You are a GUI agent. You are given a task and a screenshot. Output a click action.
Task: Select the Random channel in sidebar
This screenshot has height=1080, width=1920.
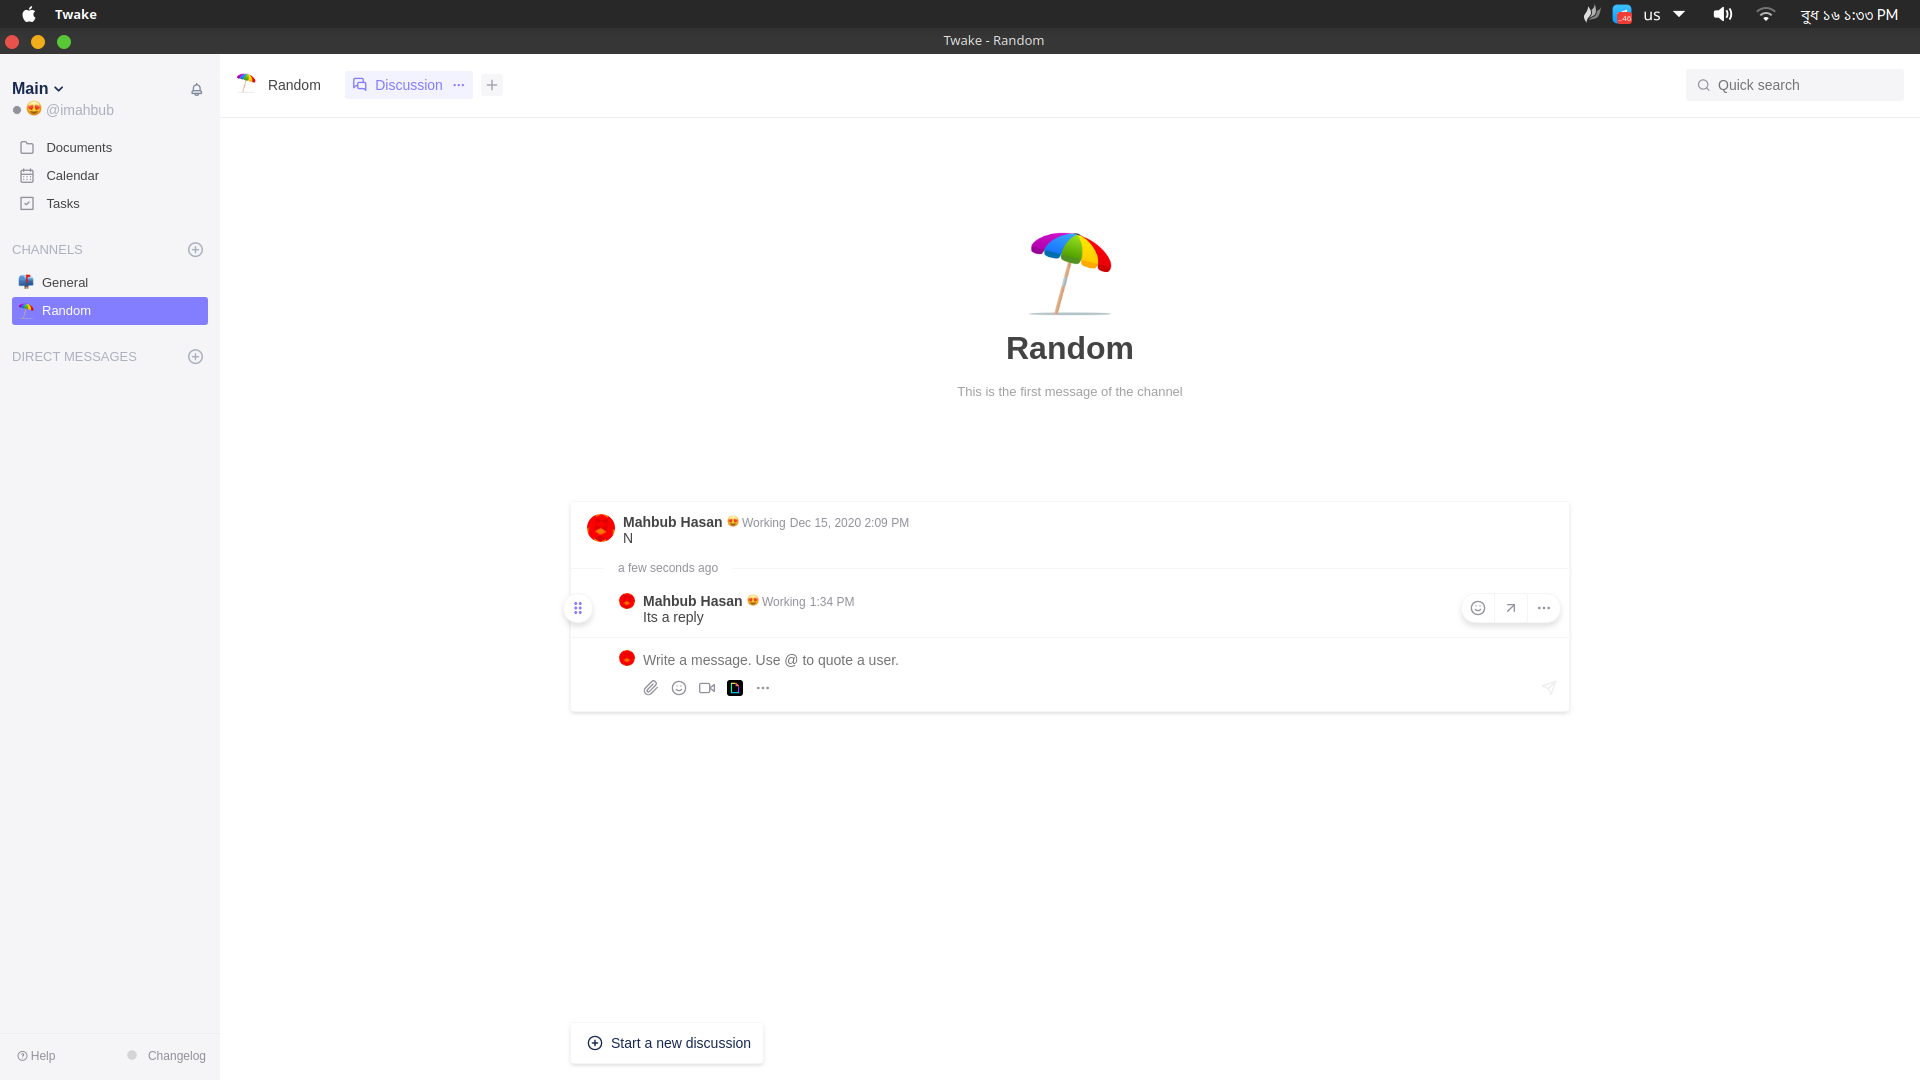[110, 311]
